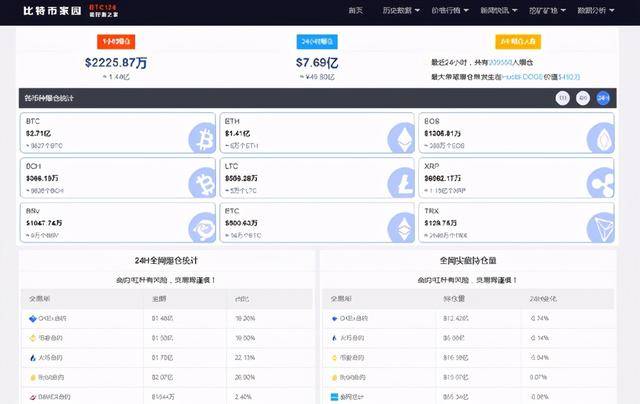
Task: Click OKEx icon in 全网实盘持仓量 table
Action: coord(334,318)
